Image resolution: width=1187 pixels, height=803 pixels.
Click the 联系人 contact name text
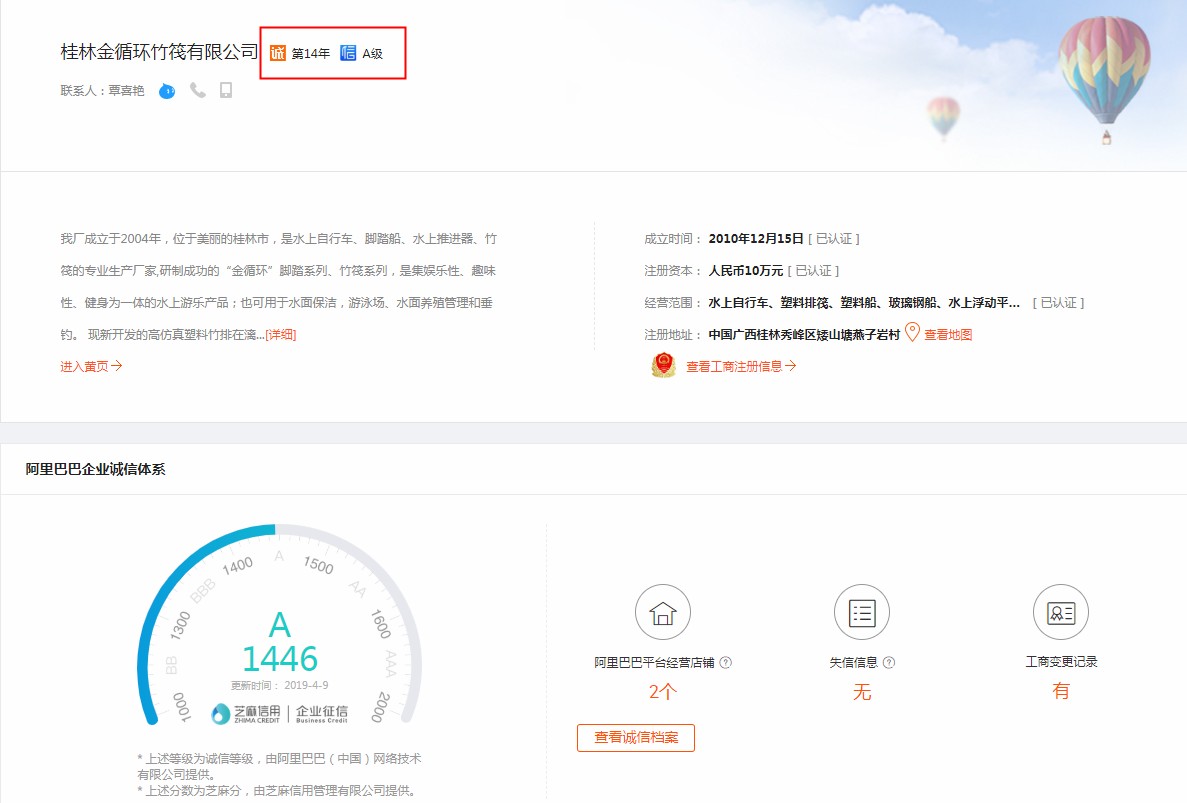102,91
